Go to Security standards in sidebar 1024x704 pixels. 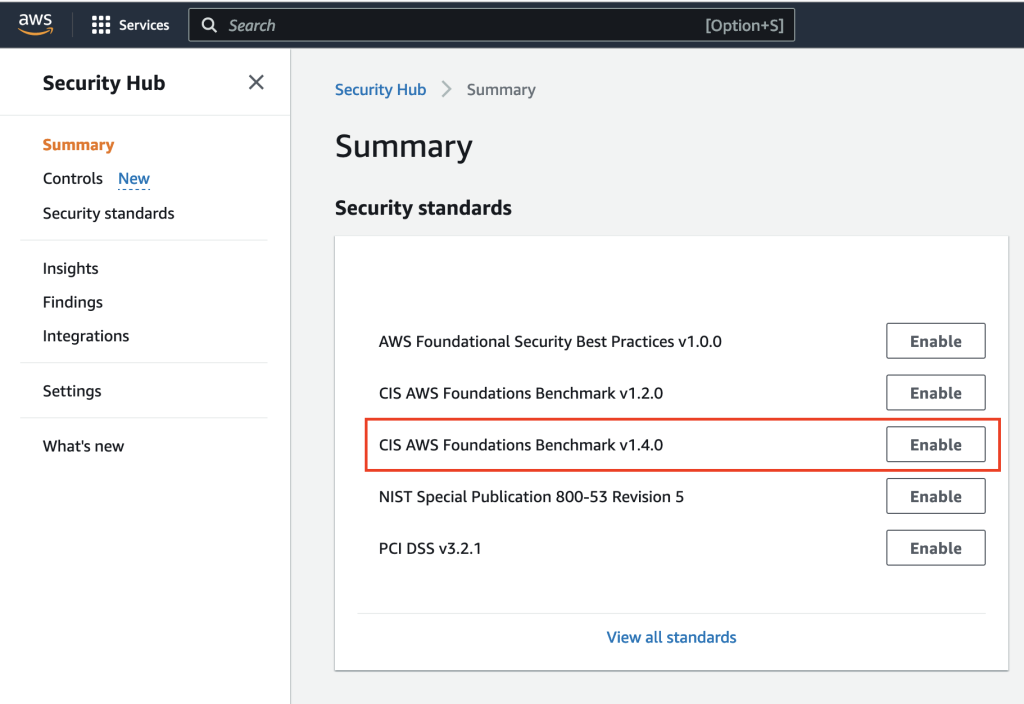point(108,213)
